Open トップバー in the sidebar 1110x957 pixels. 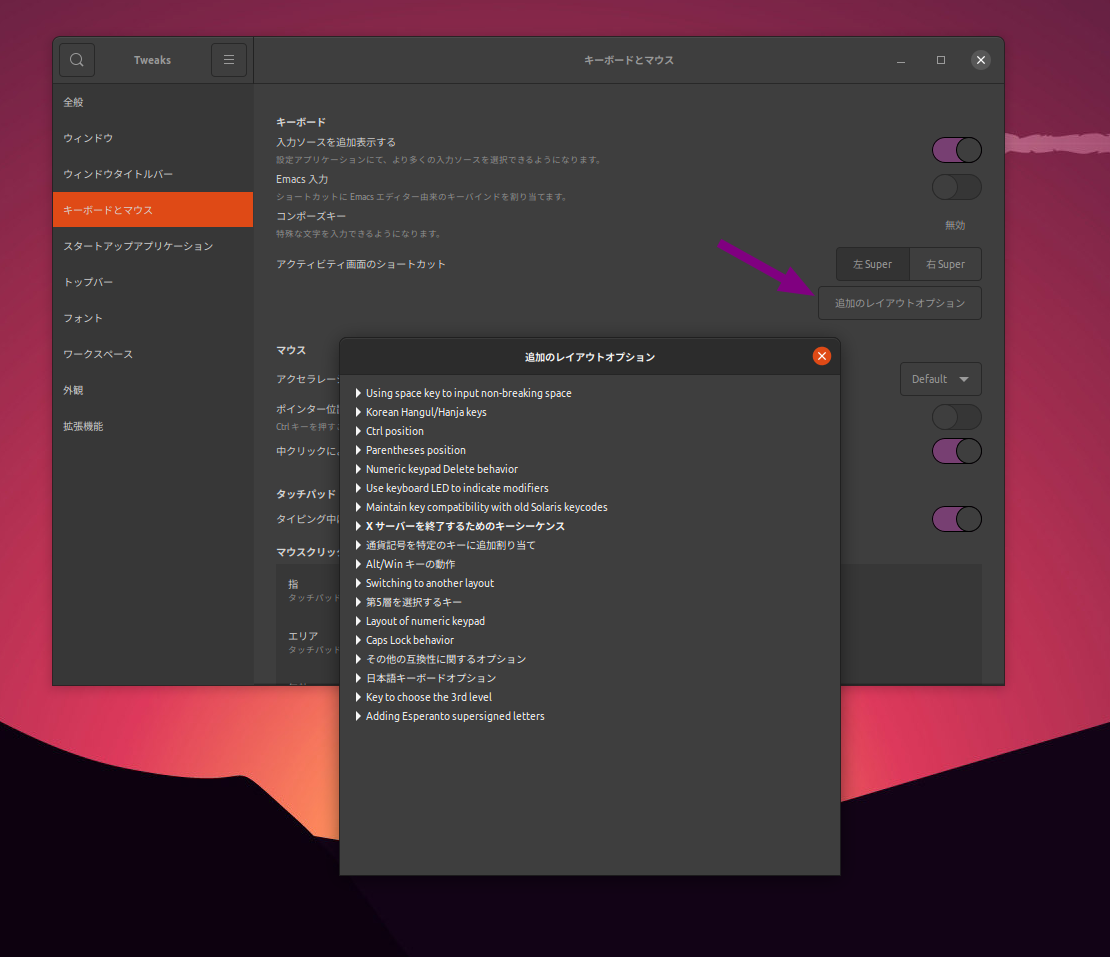click(x=153, y=282)
